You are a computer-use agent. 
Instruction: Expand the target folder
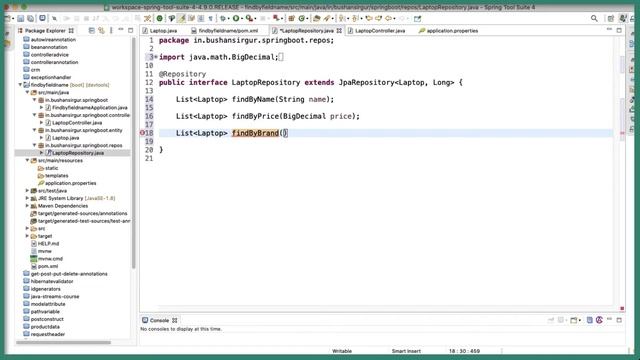coord(27,236)
